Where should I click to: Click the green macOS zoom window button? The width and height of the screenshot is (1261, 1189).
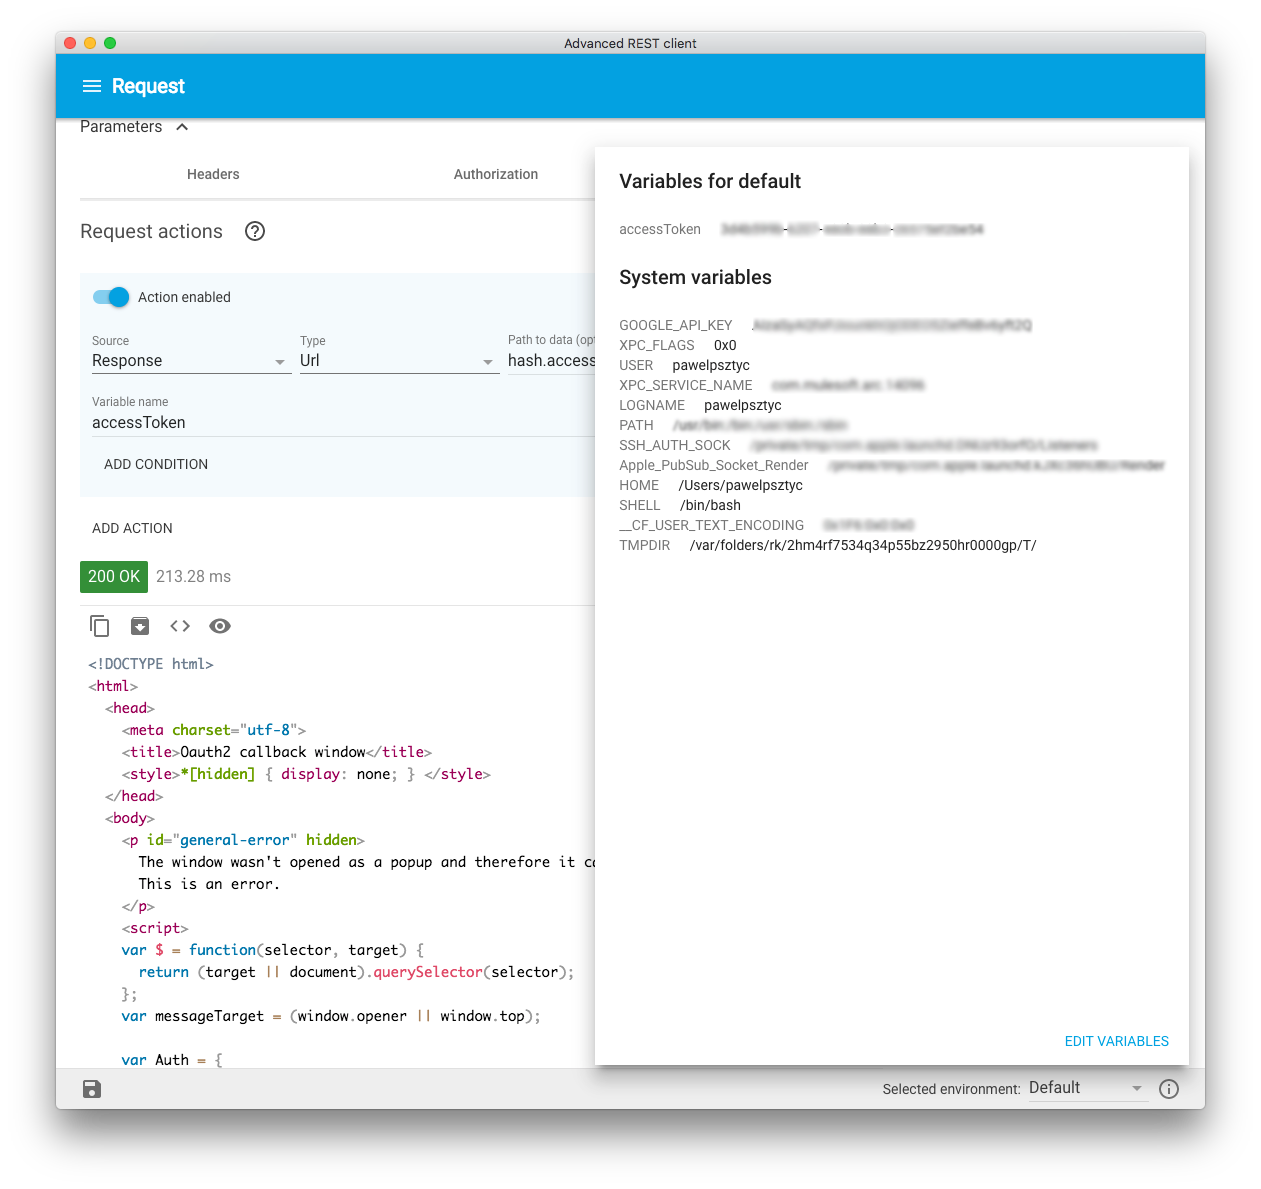pos(110,43)
